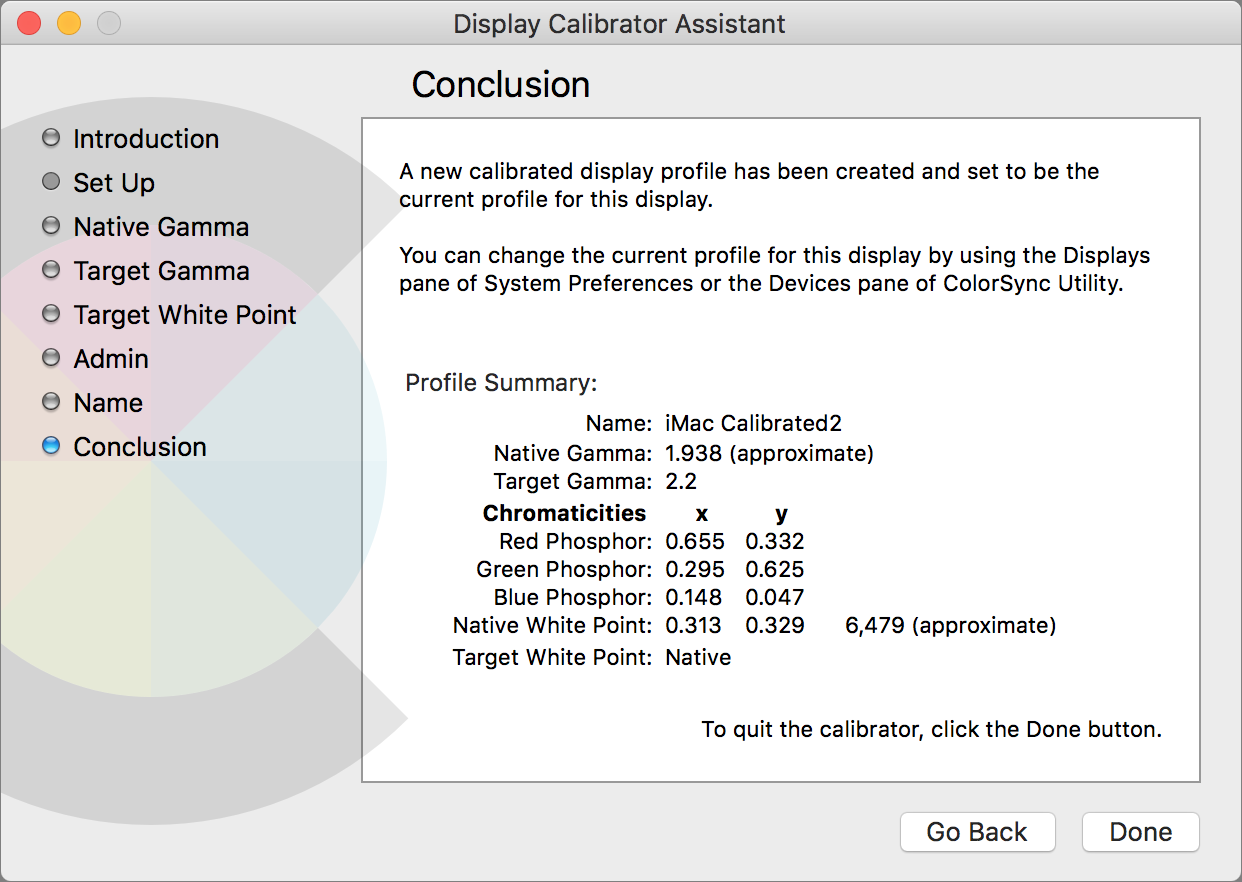Click the "You can change the current profile" paragraph
Viewport: 1242px width, 882px height.
click(775, 269)
